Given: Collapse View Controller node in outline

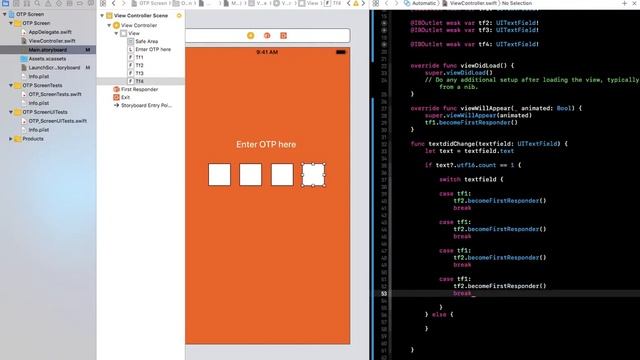Looking at the screenshot, I should tap(109, 25).
